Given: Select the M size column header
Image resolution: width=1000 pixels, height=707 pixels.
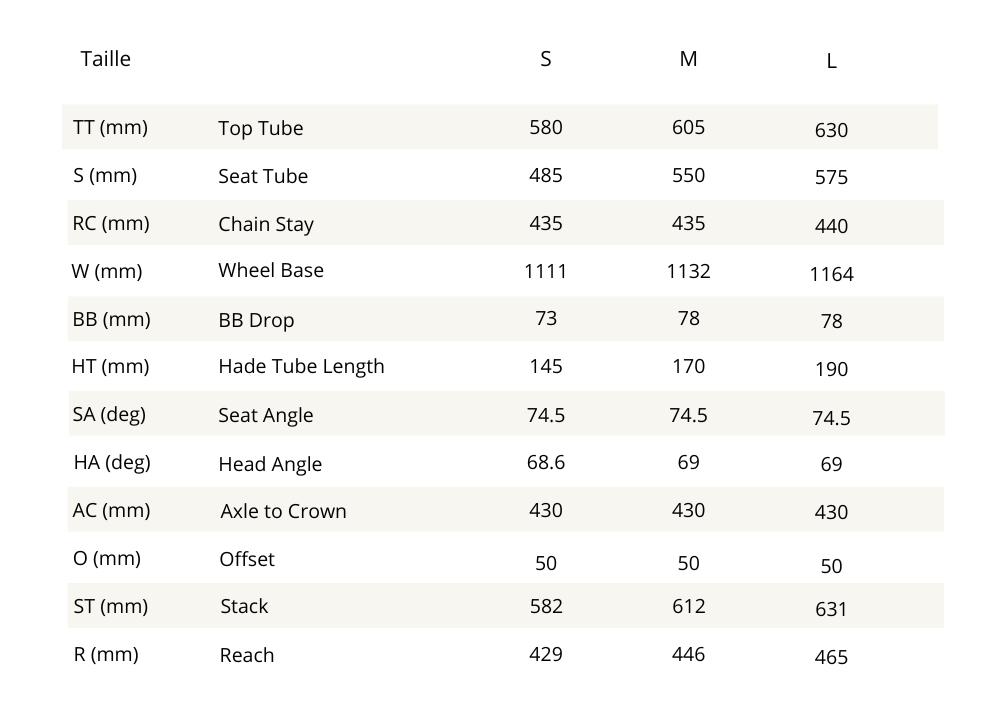Looking at the screenshot, I should 688,59.
